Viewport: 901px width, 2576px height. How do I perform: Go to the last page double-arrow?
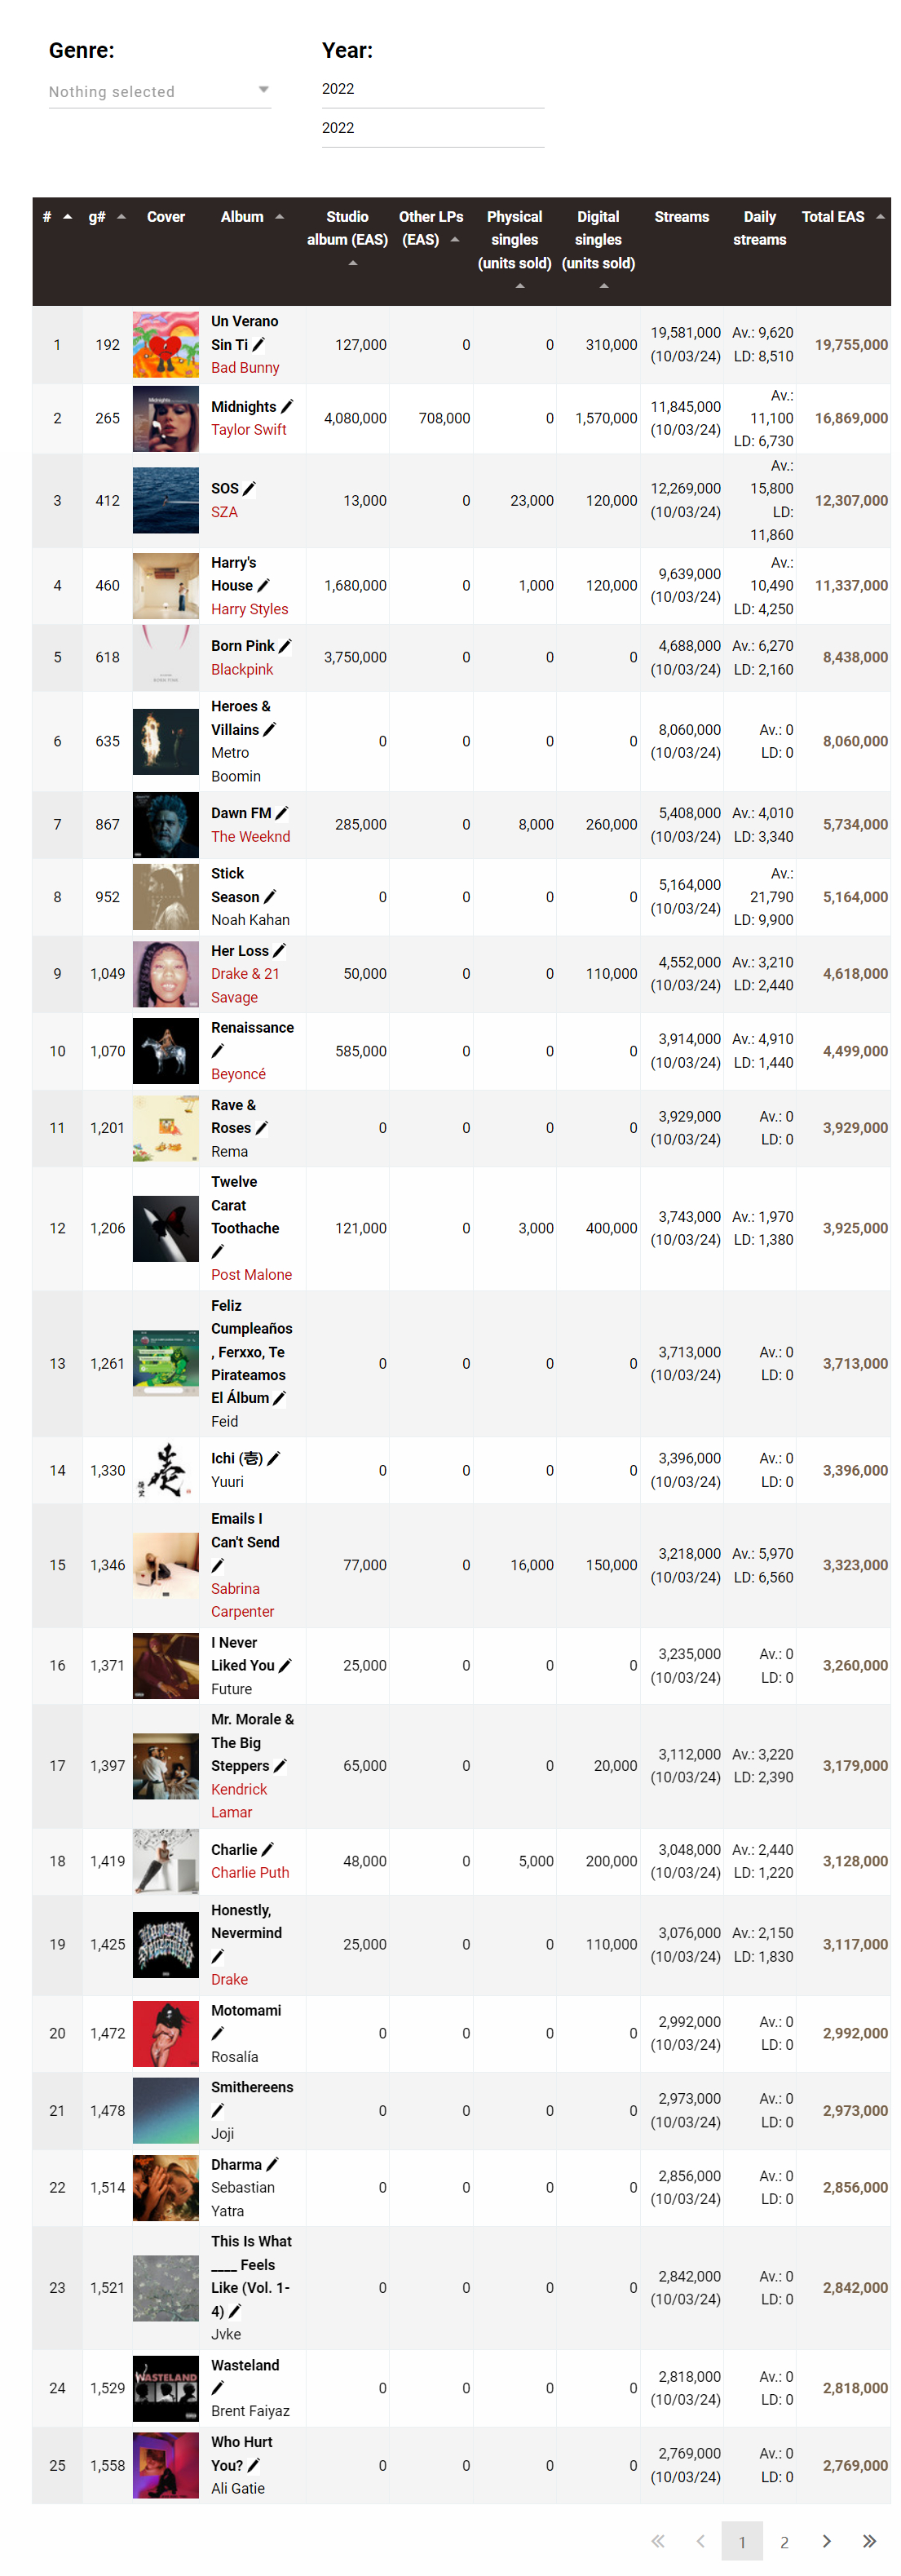pyautogui.click(x=869, y=2541)
